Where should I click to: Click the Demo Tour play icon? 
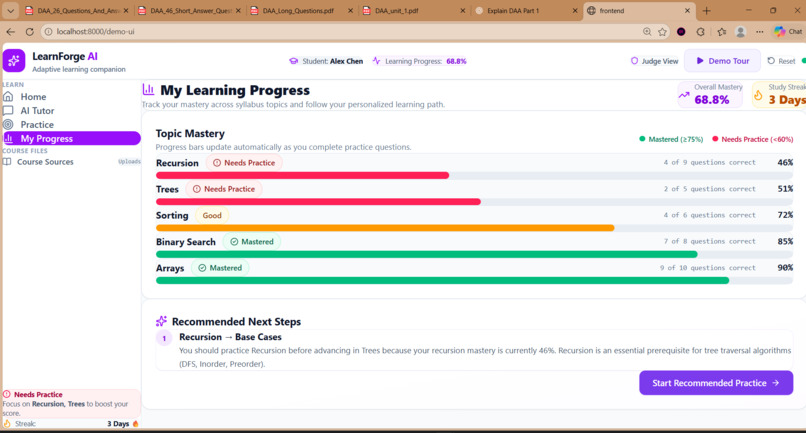point(700,61)
